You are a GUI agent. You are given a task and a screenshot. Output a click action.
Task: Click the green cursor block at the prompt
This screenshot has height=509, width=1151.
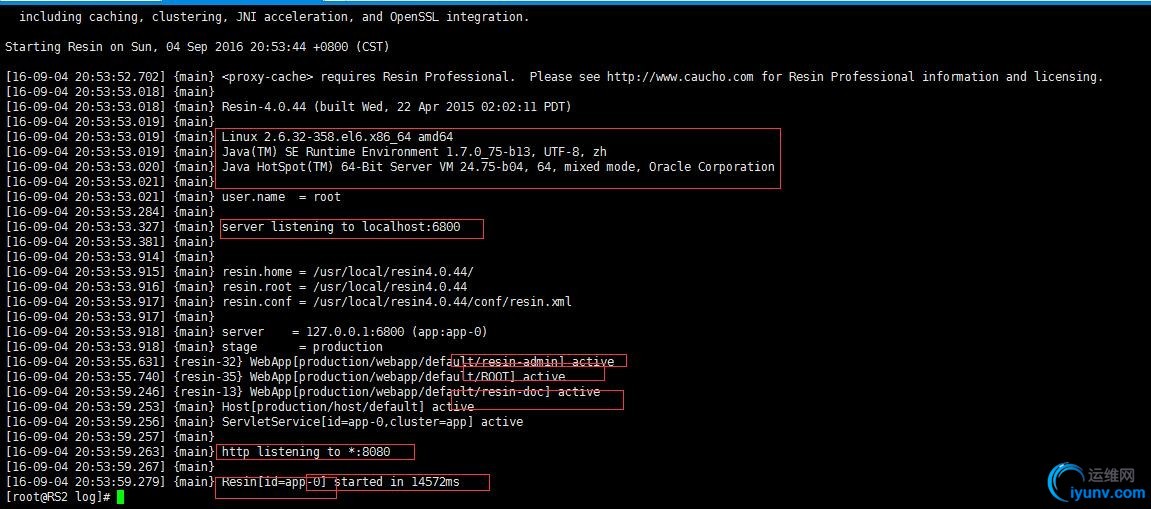click(x=120, y=497)
